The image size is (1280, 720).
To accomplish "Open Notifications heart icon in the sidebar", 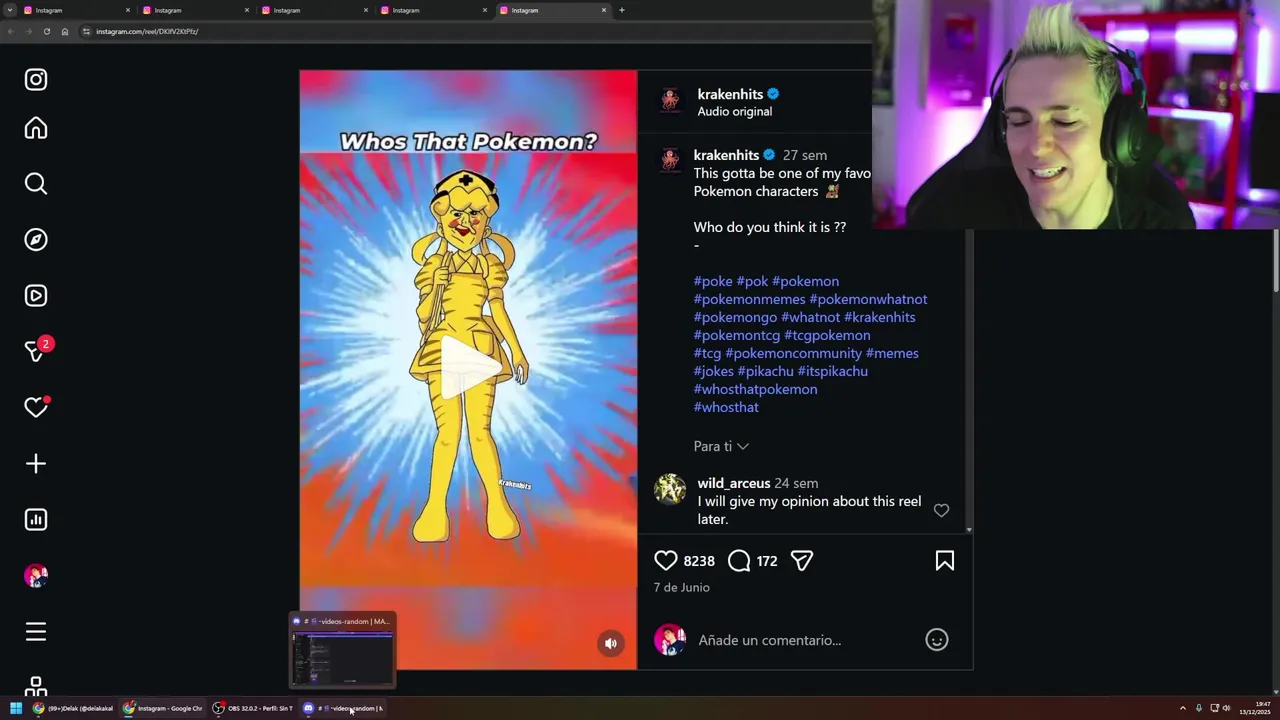I will [36, 407].
